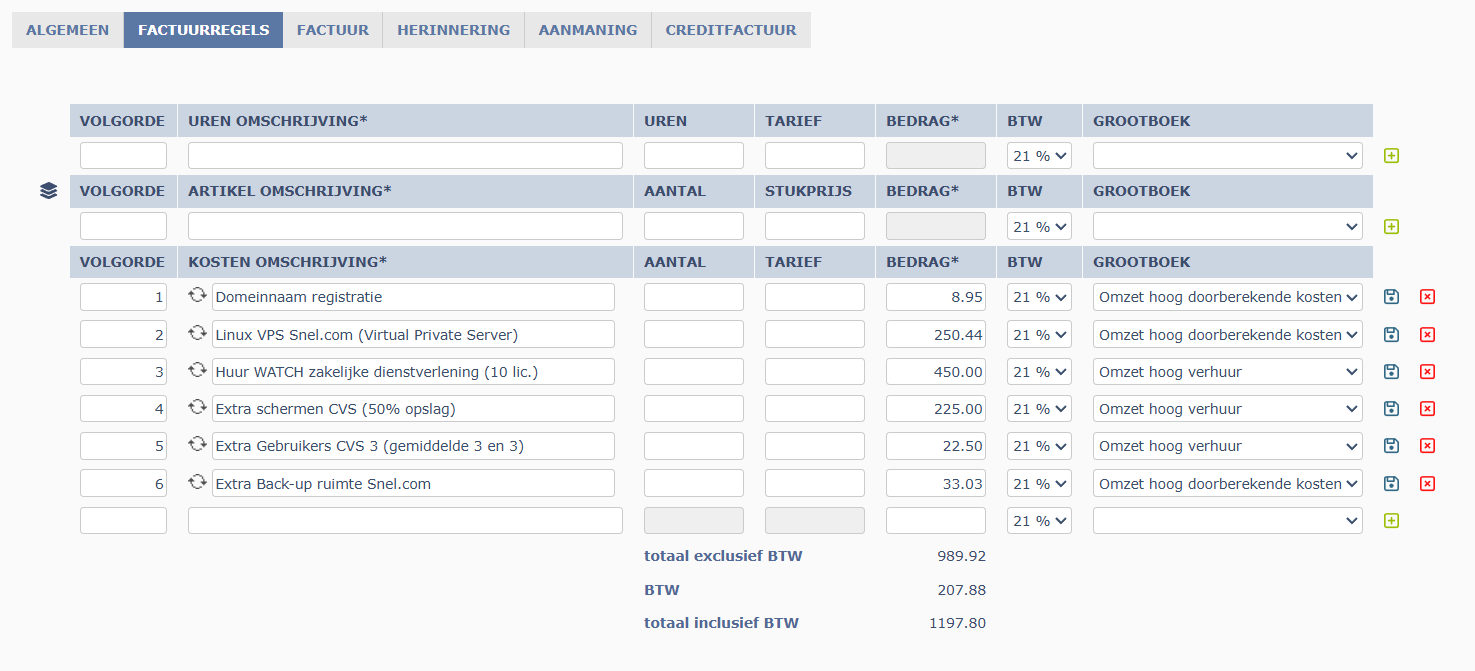The width and height of the screenshot is (1475, 671).
Task: Click the stacked layers icon beside artikel header
Action: pos(48,191)
